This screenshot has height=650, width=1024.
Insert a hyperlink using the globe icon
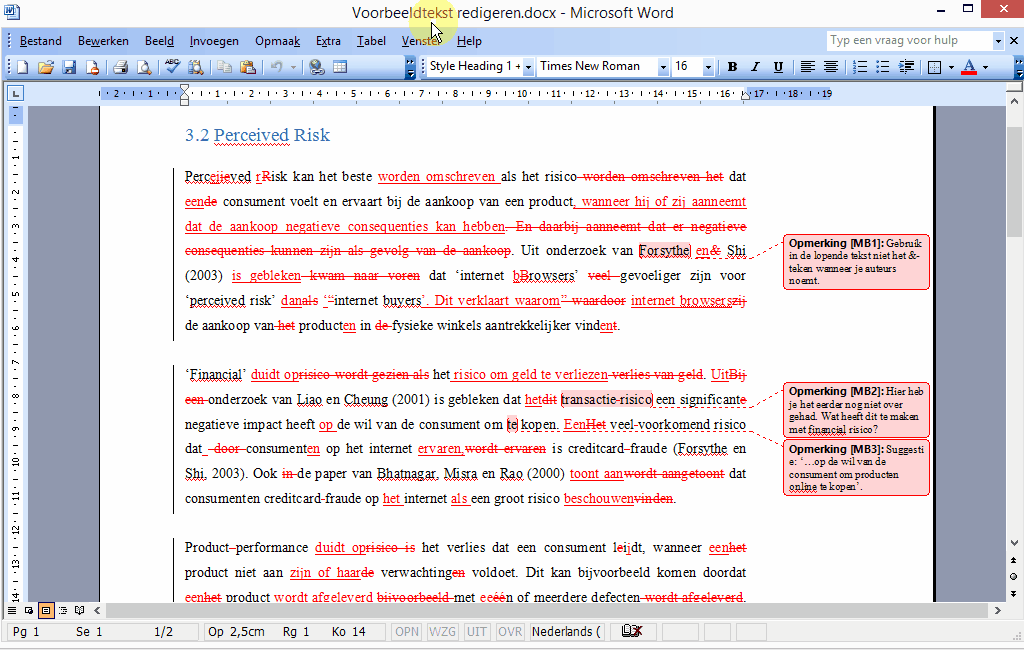(x=317, y=67)
